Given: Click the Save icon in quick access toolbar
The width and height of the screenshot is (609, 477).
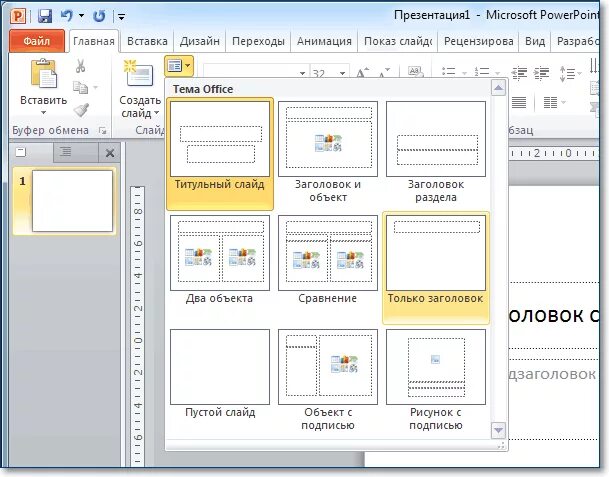Looking at the screenshot, I should point(45,16).
